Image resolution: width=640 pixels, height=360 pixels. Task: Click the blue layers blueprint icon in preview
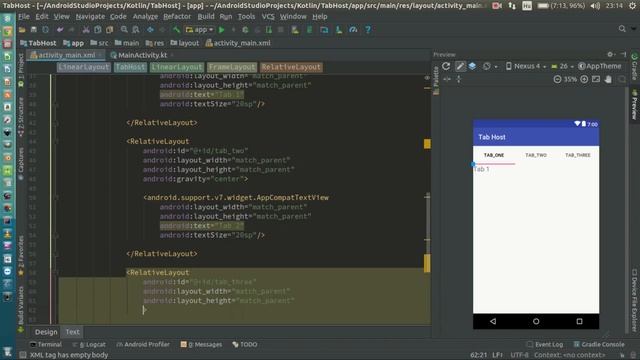click(472, 66)
